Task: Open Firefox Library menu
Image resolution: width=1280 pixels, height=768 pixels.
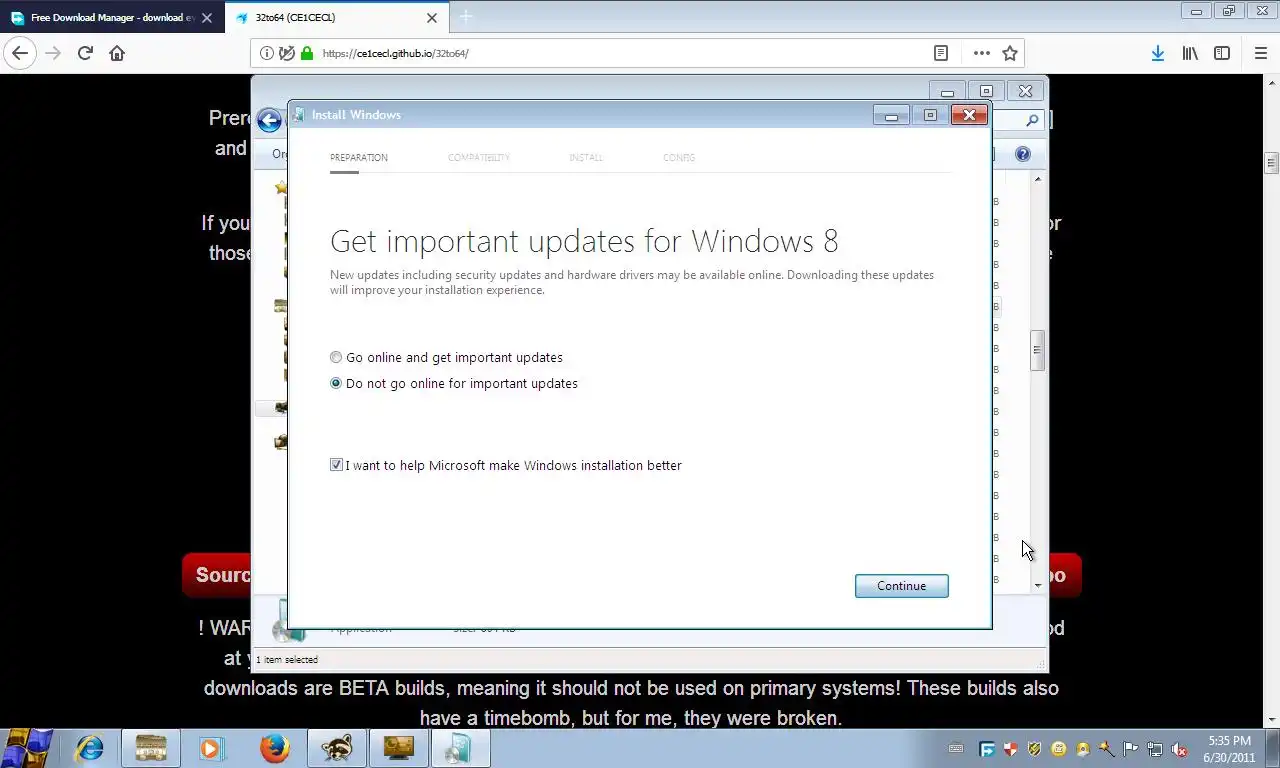Action: coord(1190,53)
